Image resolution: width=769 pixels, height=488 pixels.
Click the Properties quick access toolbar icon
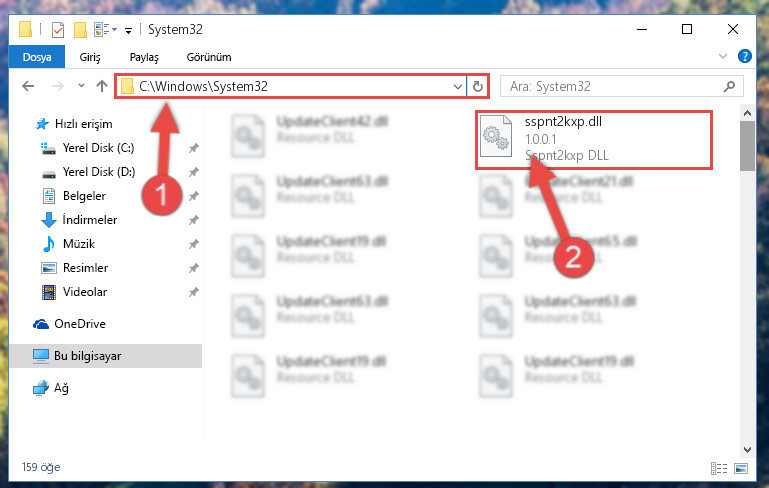click(x=58, y=30)
